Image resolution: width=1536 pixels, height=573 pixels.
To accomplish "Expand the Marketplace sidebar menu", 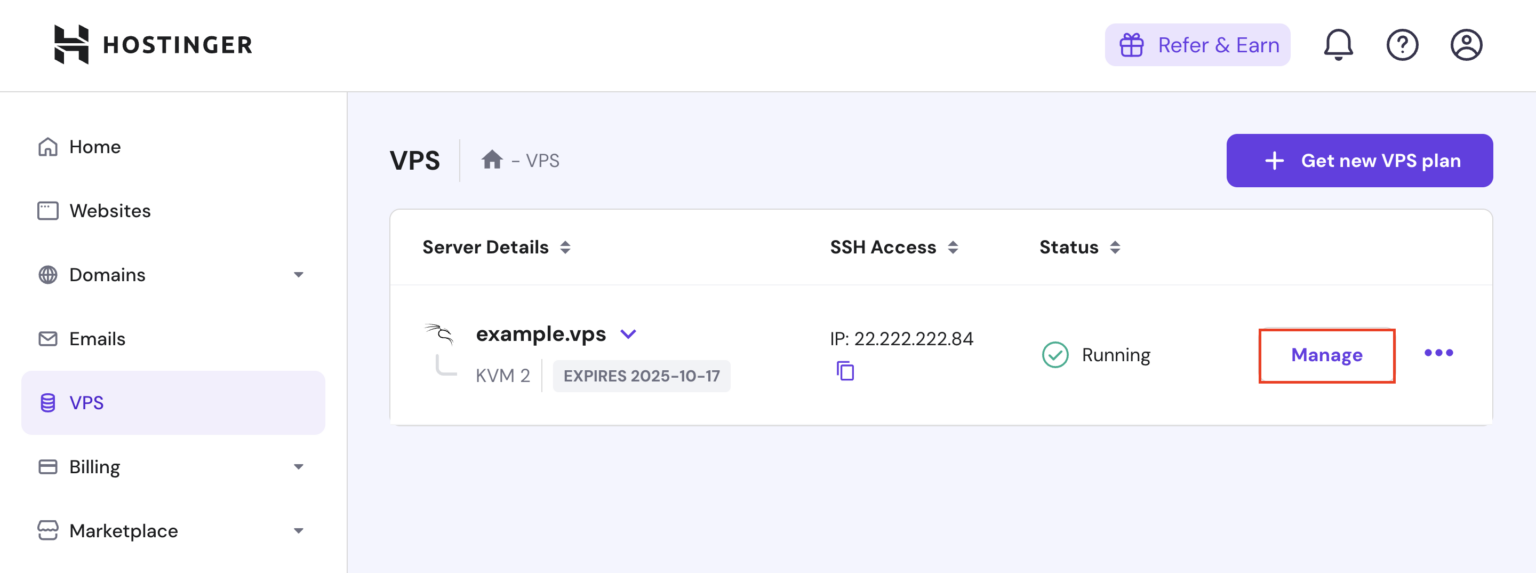I will [x=298, y=531].
